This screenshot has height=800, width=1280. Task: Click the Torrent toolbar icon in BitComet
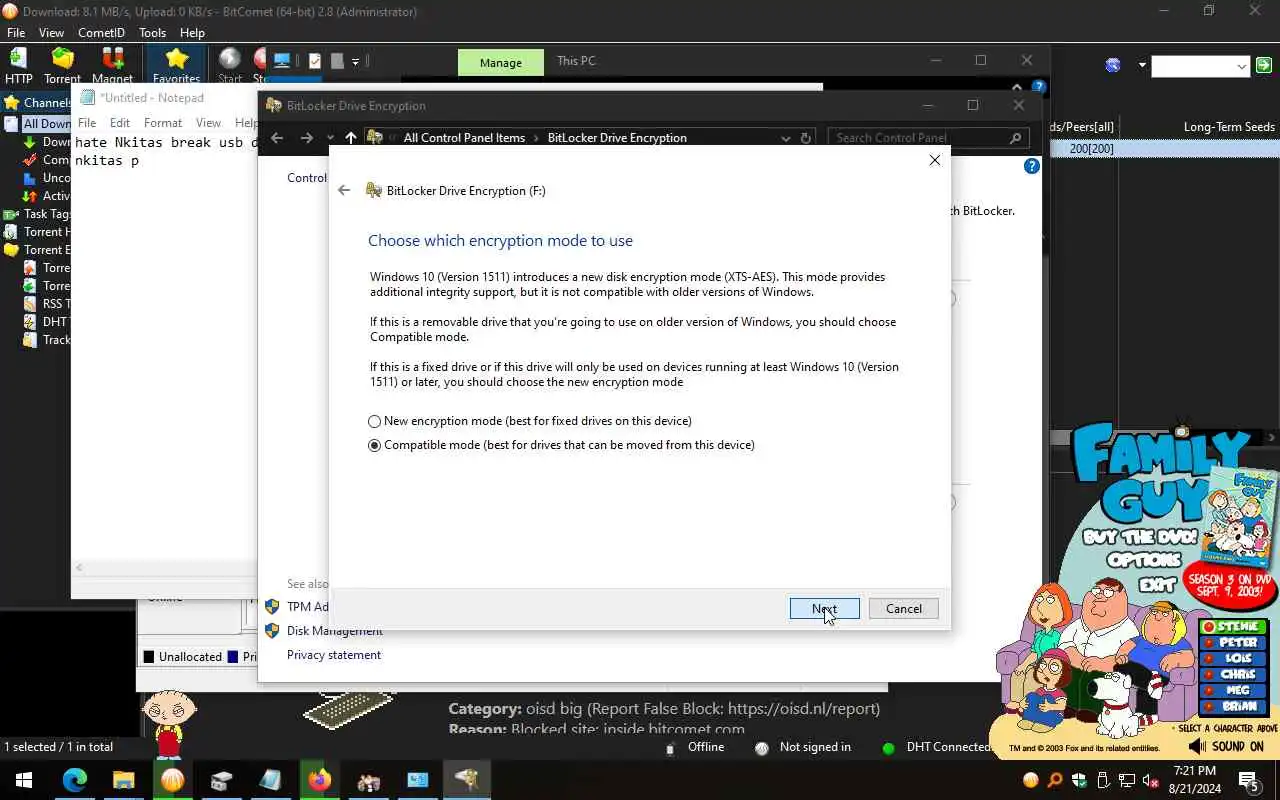62,66
